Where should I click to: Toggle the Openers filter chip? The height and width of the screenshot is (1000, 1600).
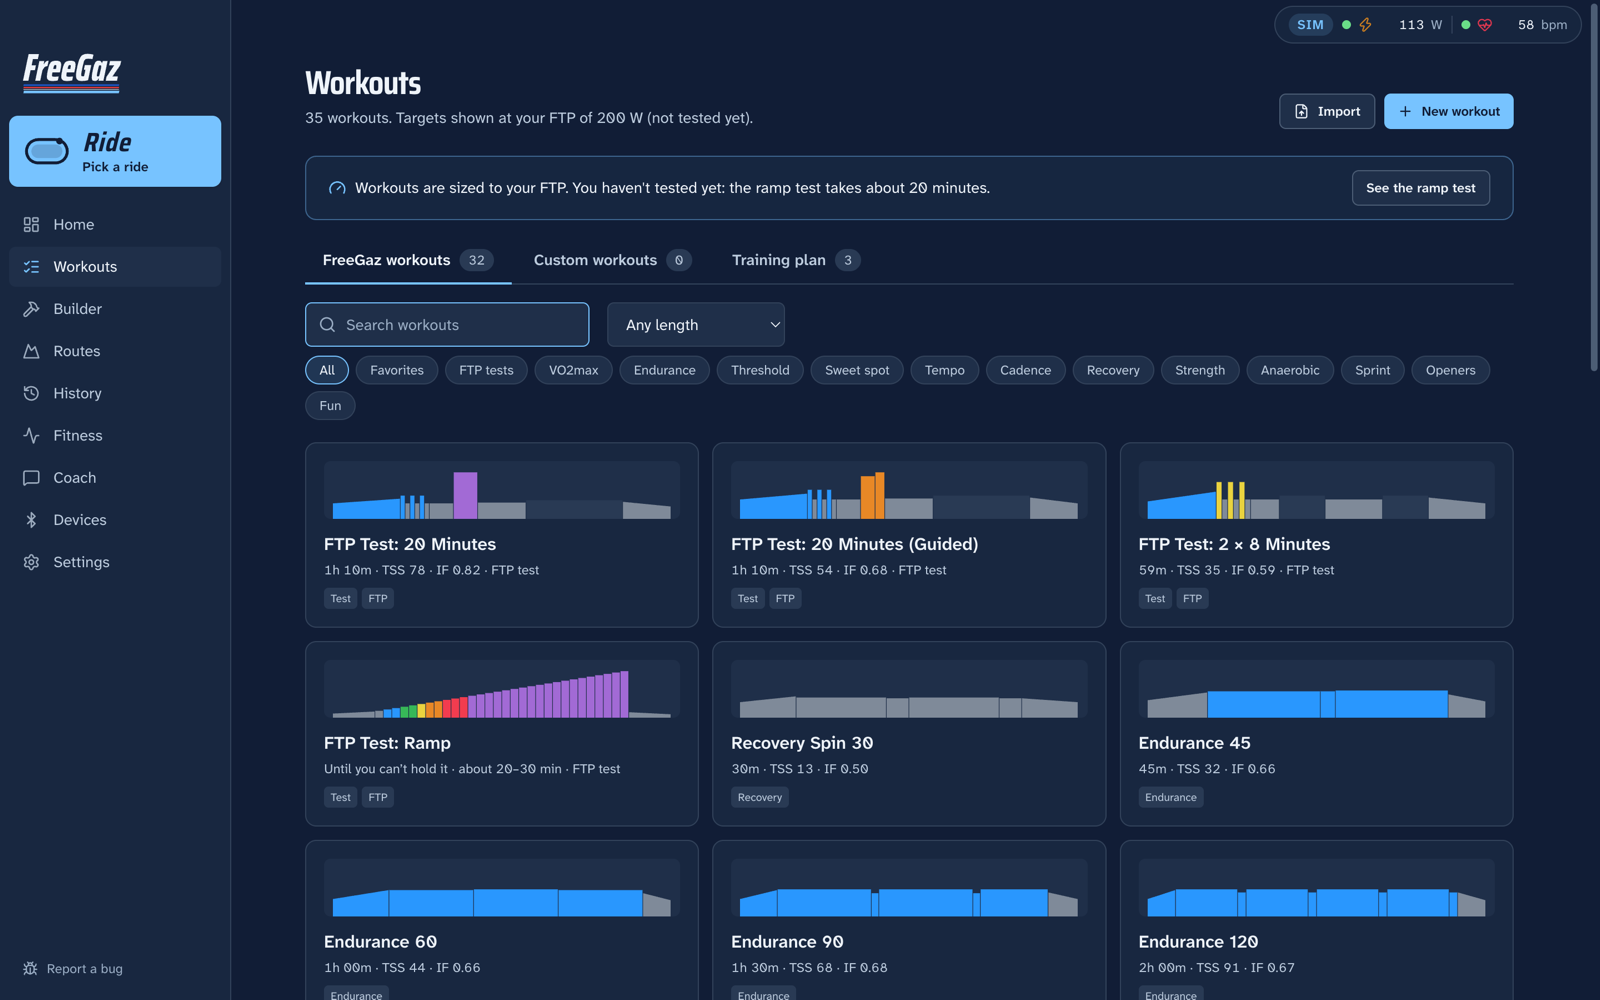(x=1450, y=370)
